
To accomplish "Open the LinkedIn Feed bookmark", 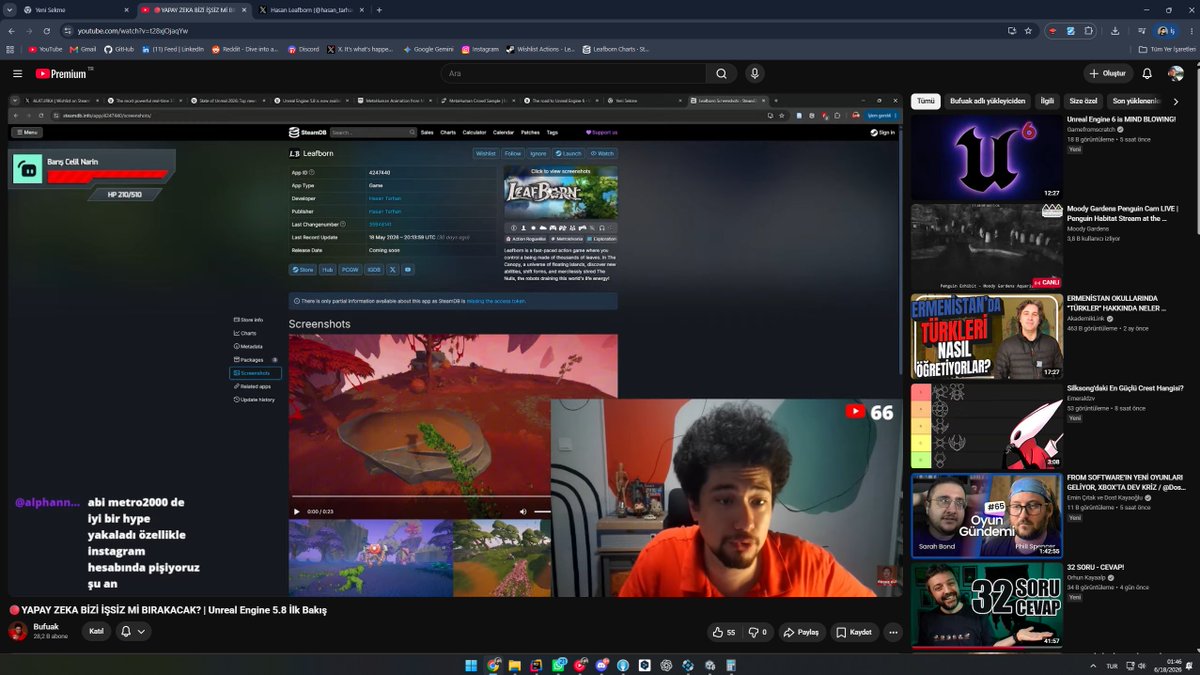I will pos(172,49).
